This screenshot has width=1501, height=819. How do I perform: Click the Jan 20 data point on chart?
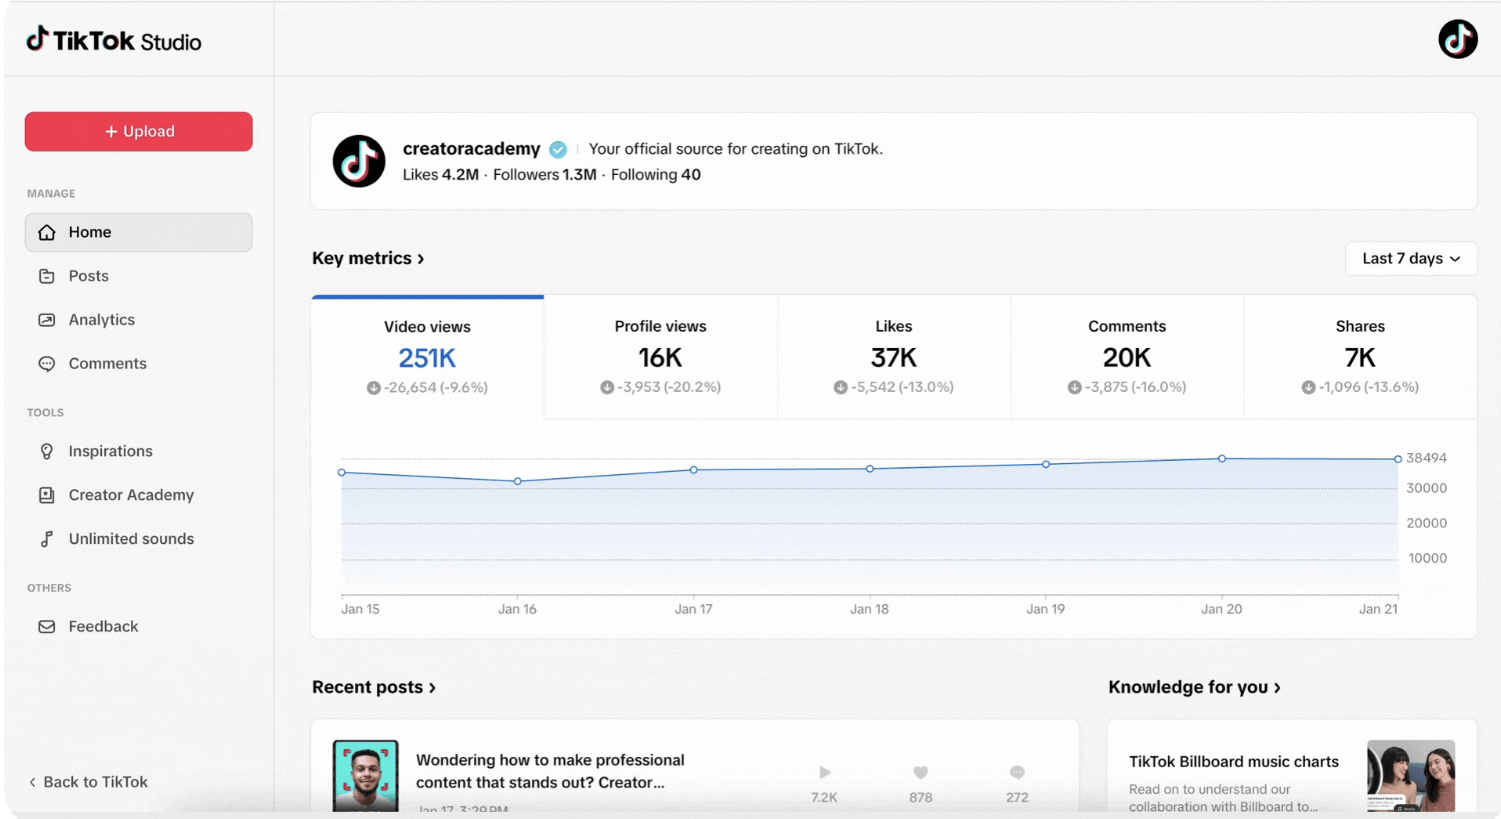coord(1221,459)
